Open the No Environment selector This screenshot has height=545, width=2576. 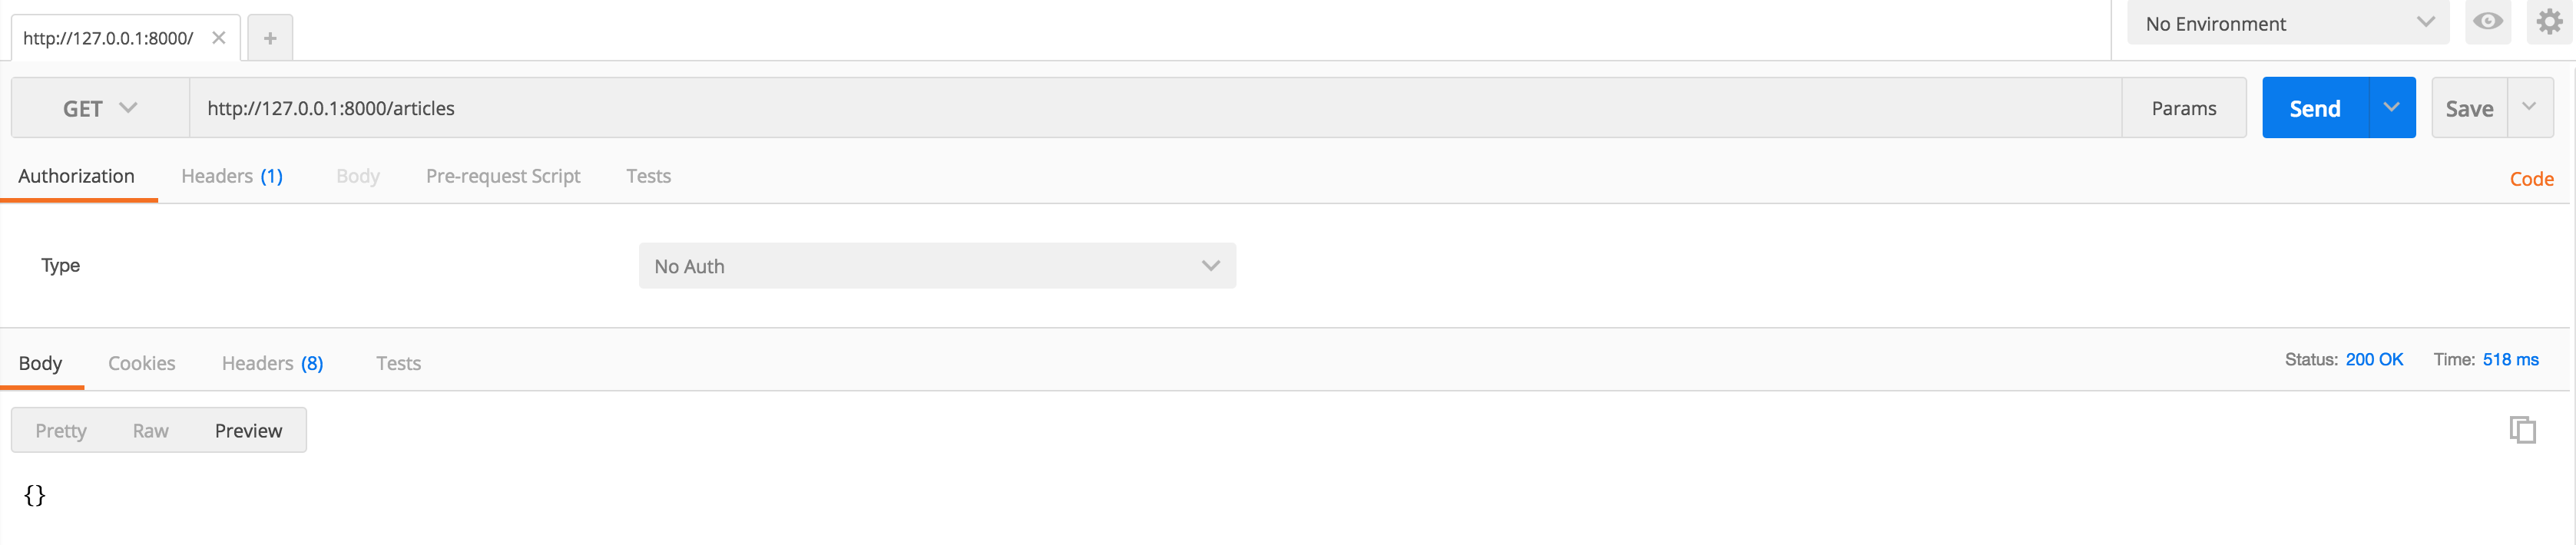pos(2288,23)
